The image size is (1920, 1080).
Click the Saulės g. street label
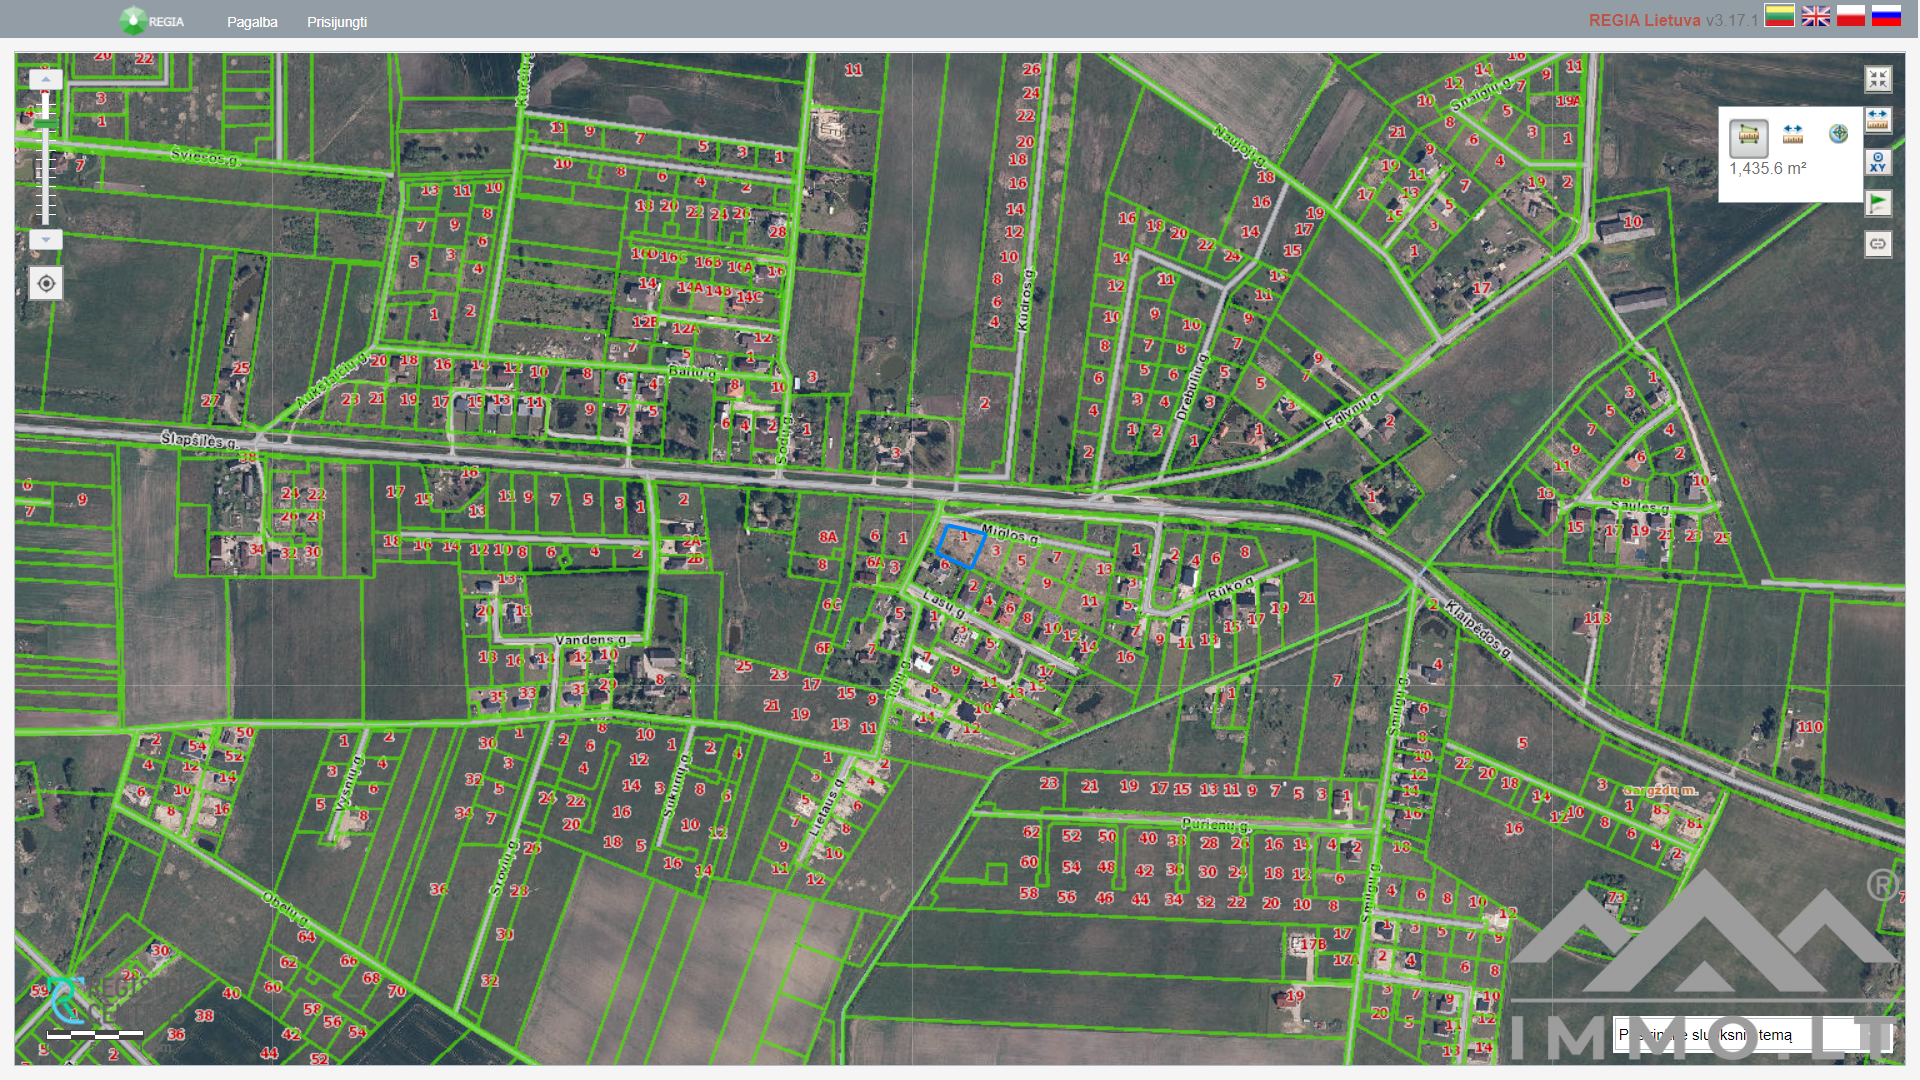(1639, 506)
